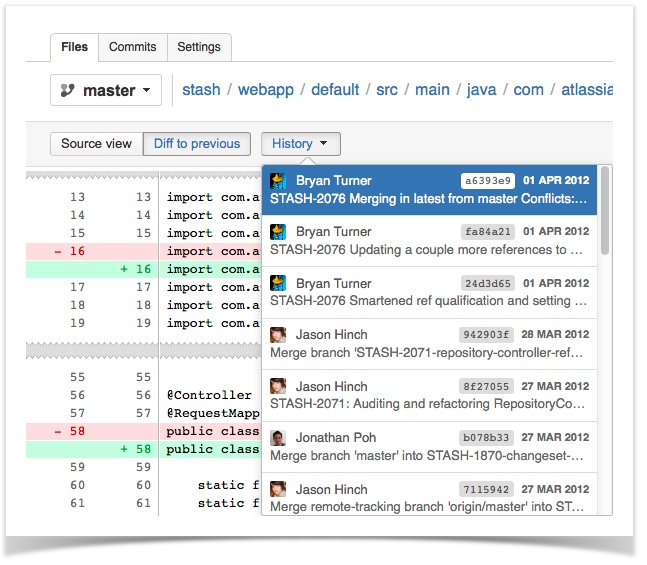Click Jason Hinch's avatar on commit 8f27055
647x565 pixels.
coord(279,386)
